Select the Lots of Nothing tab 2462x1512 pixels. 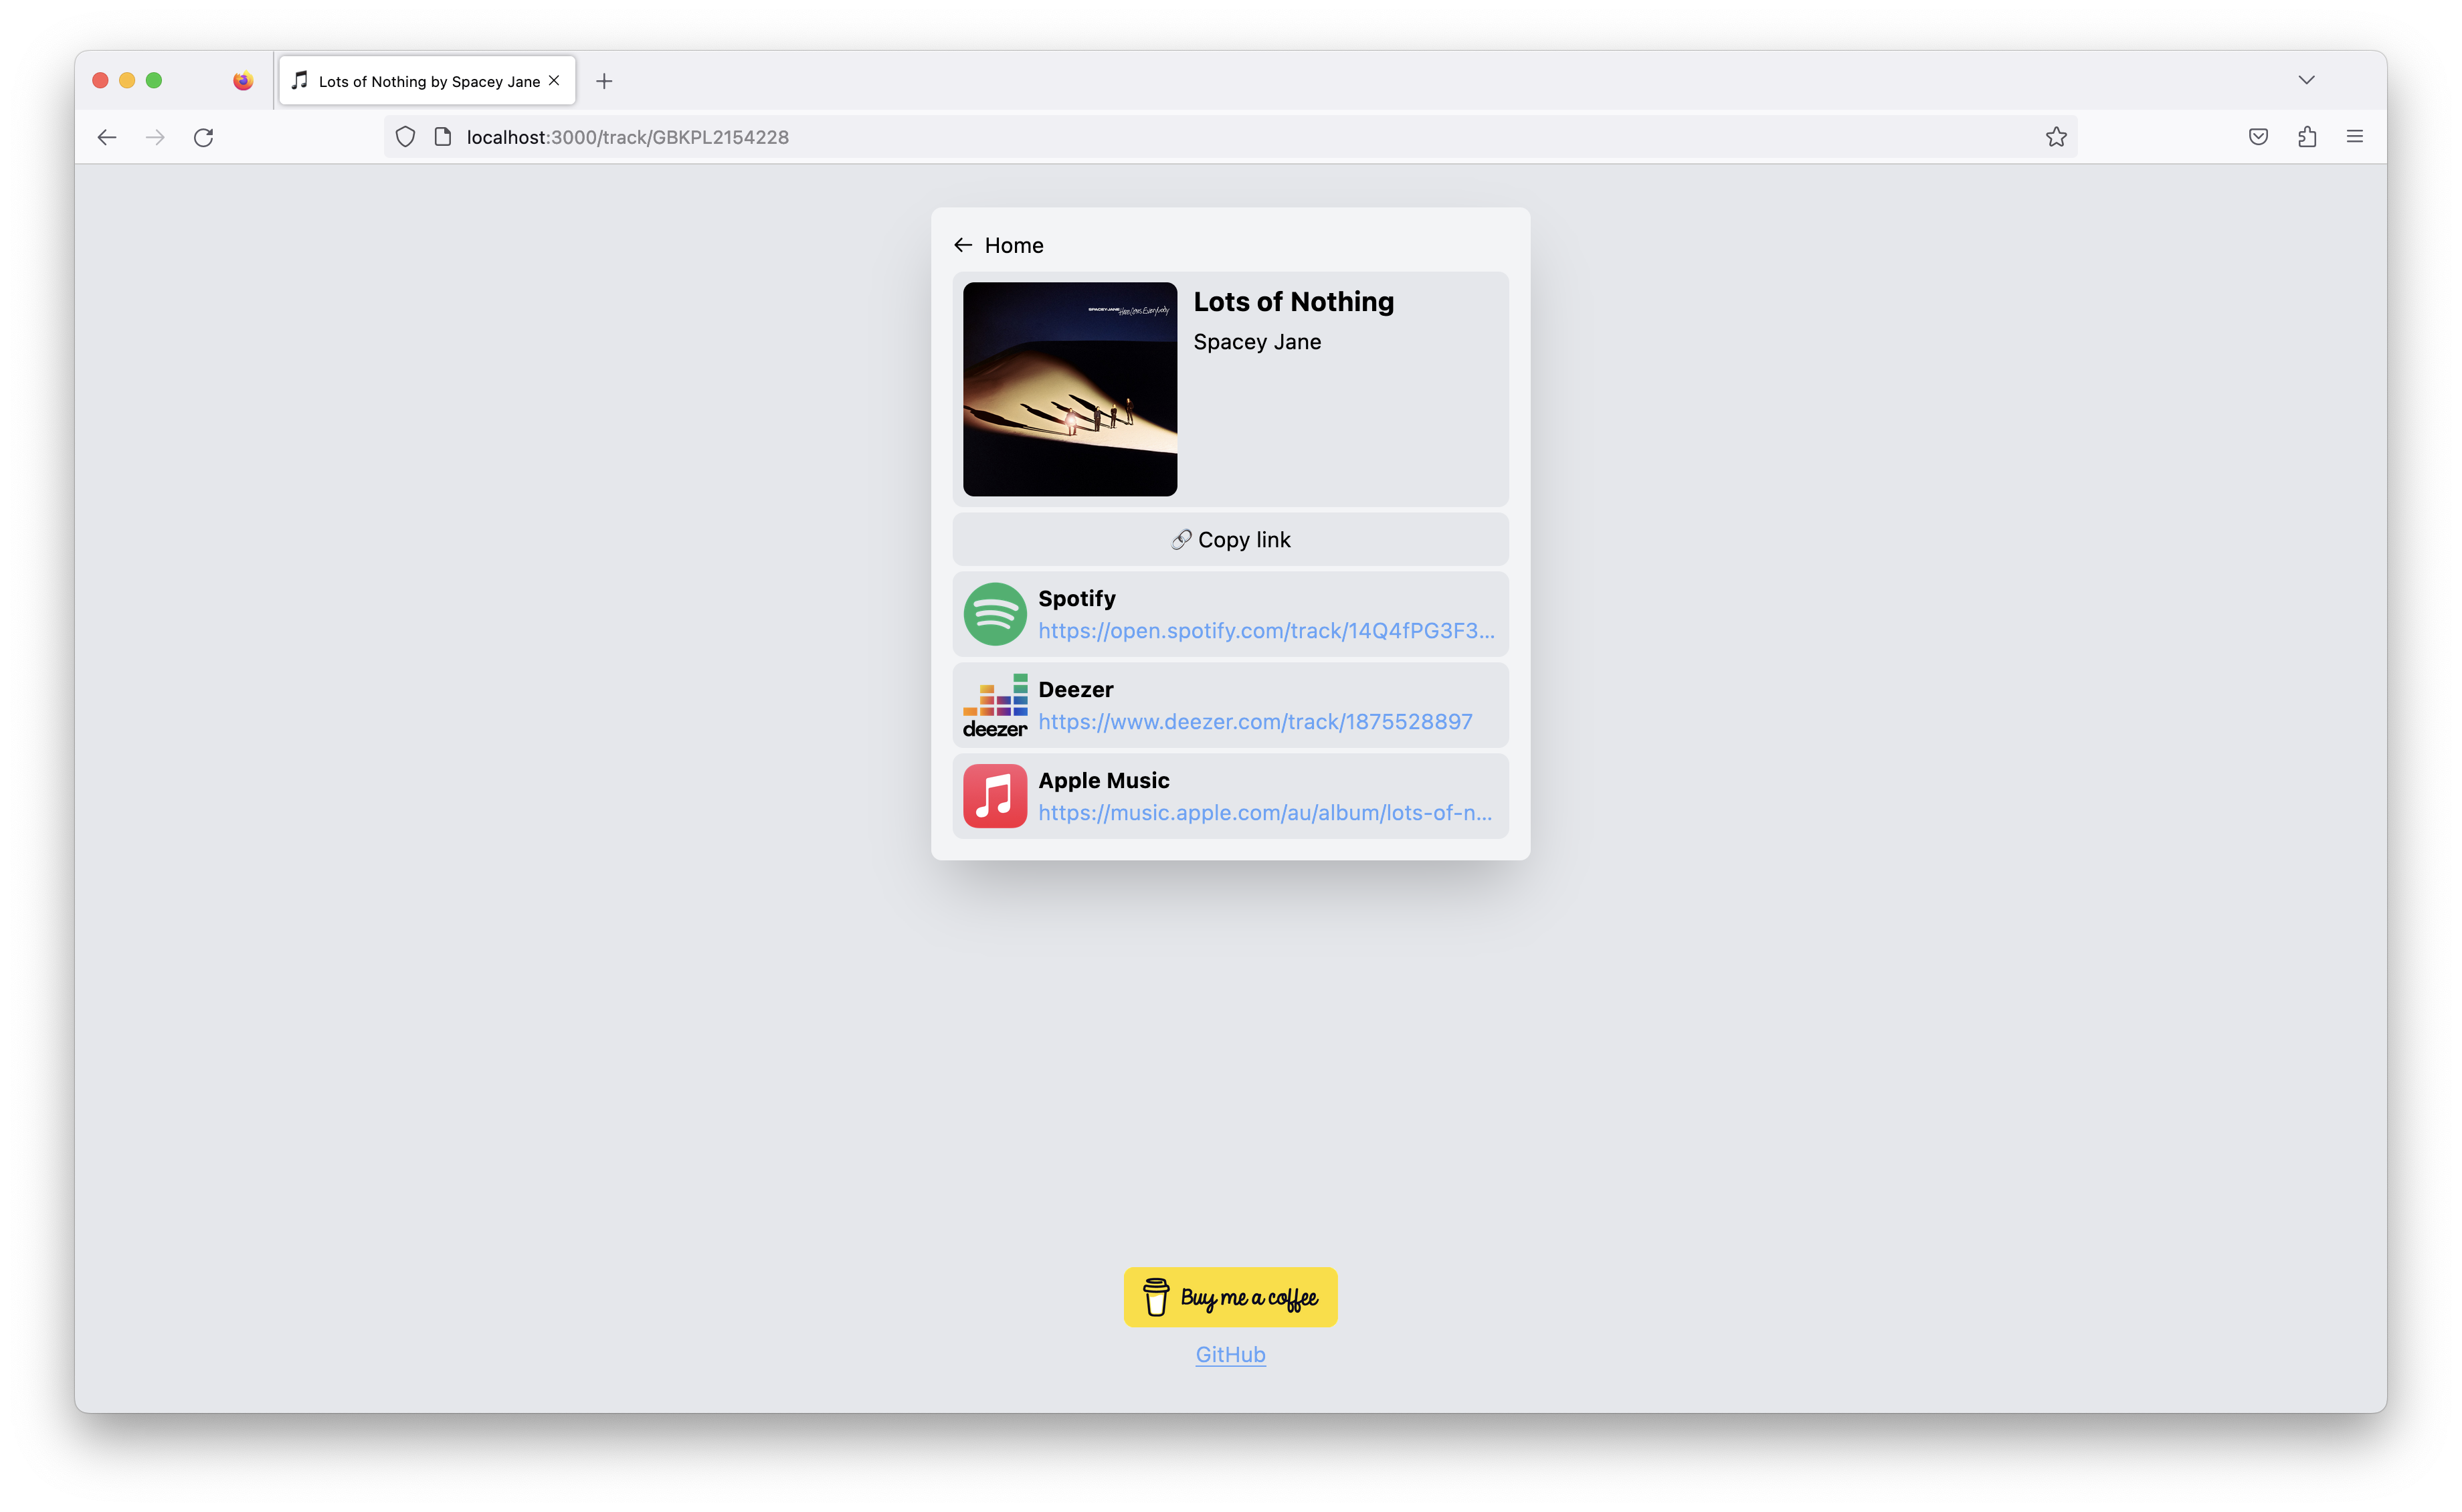pos(428,81)
